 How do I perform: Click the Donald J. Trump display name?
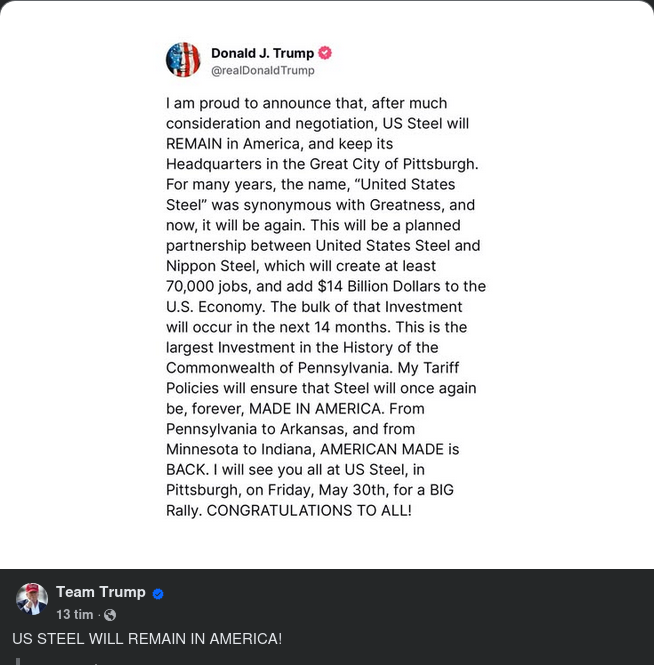[262, 53]
